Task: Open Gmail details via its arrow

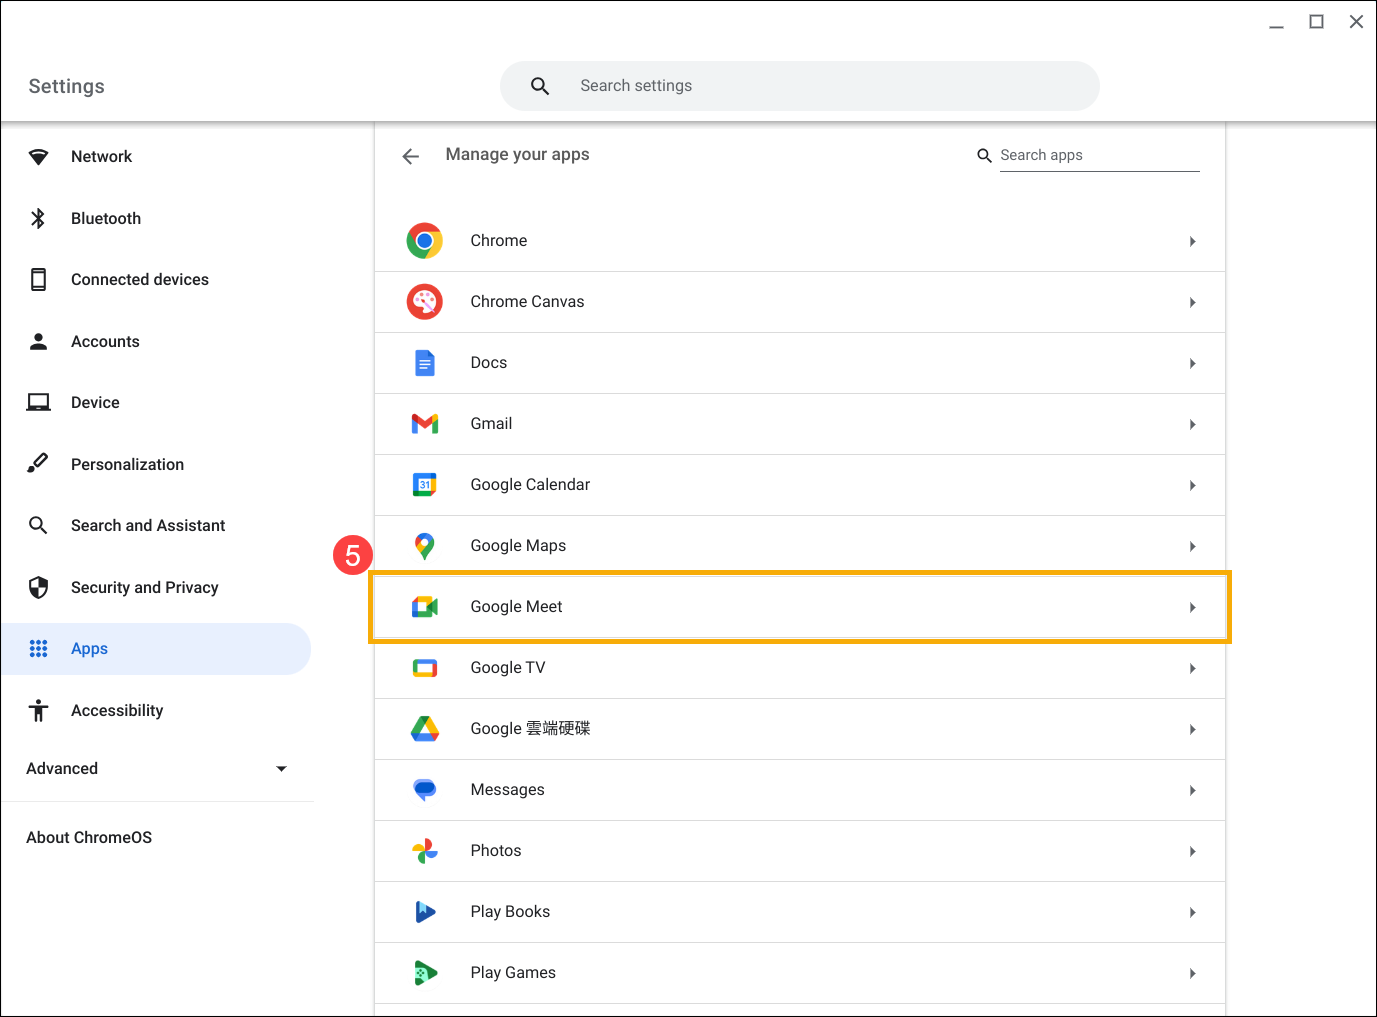Action: [1193, 425]
